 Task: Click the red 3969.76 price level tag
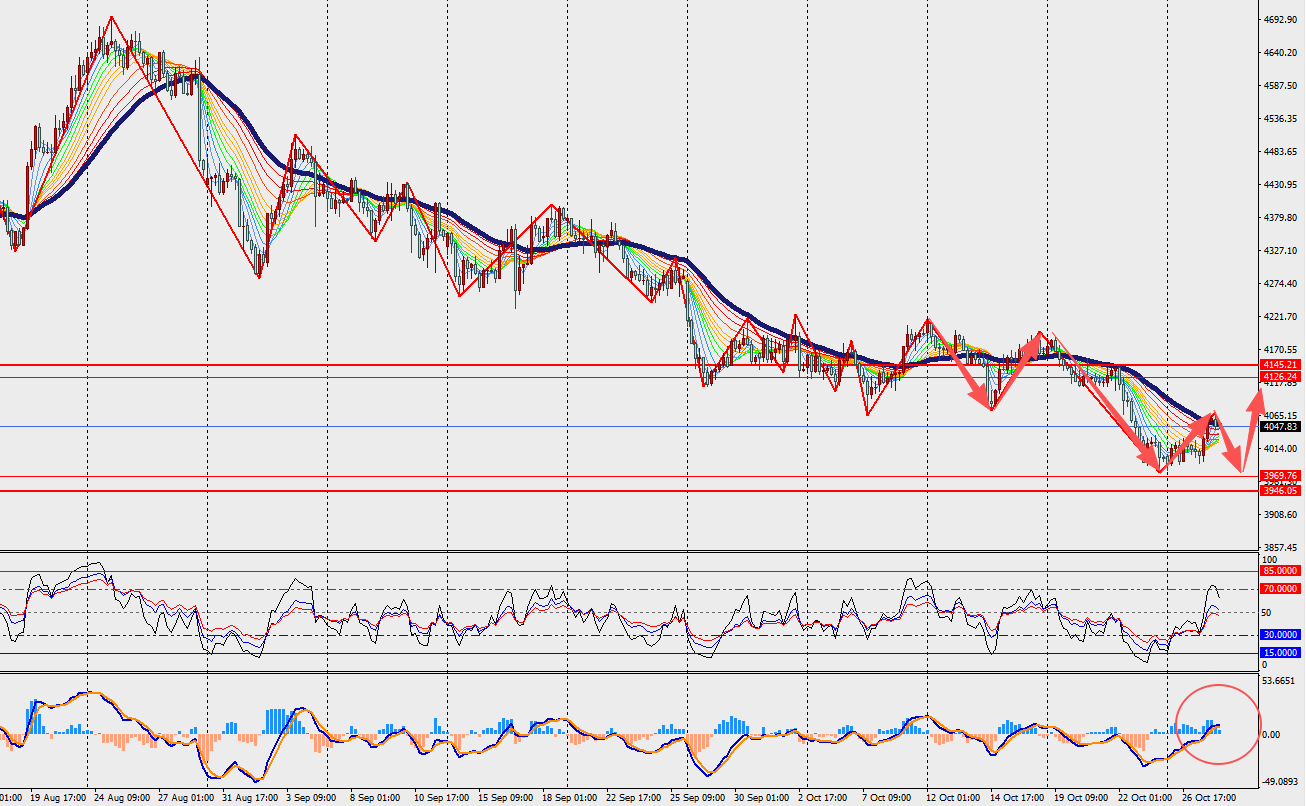tap(1280, 476)
